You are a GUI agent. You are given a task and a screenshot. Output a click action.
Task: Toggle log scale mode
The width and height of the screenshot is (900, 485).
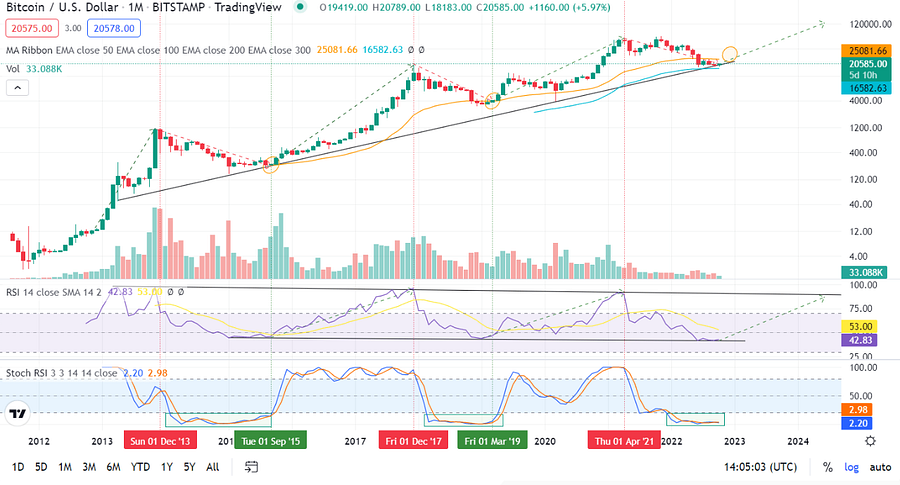[851, 467]
